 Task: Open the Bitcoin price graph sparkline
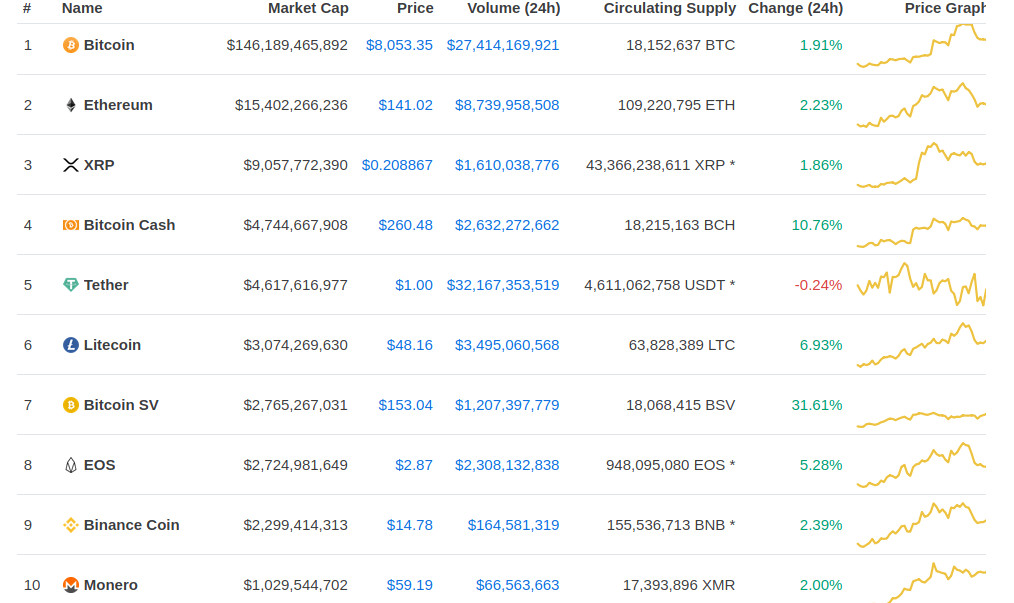pos(921,45)
